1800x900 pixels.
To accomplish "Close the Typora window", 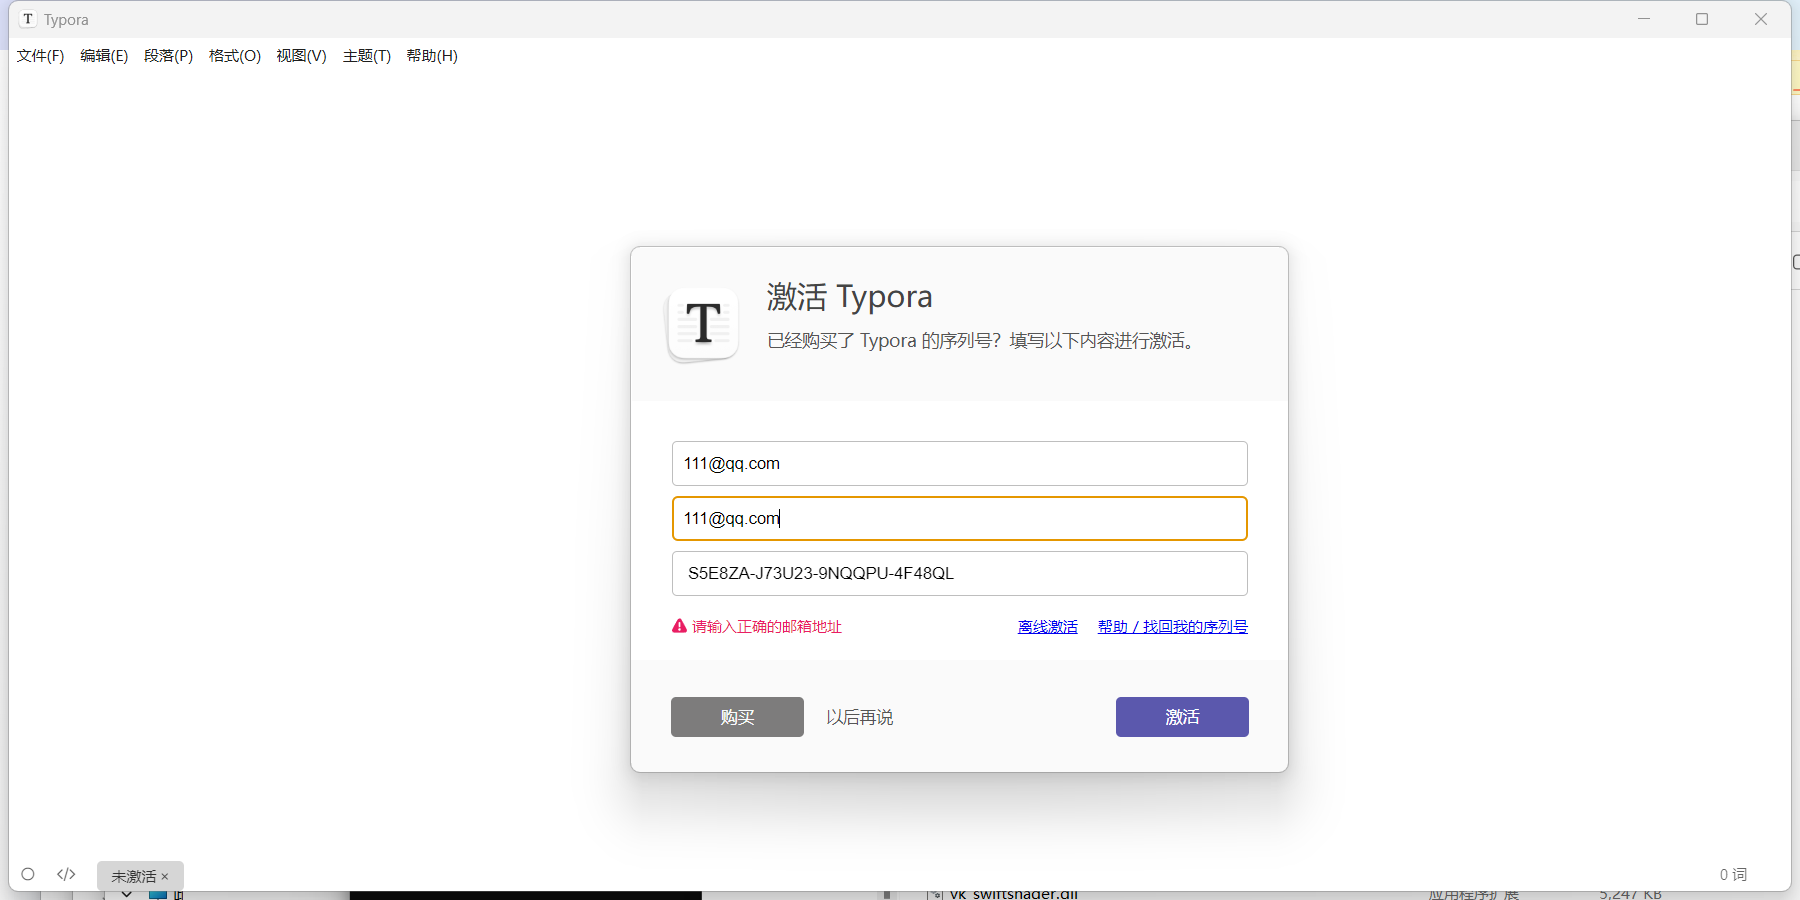I will [1761, 19].
